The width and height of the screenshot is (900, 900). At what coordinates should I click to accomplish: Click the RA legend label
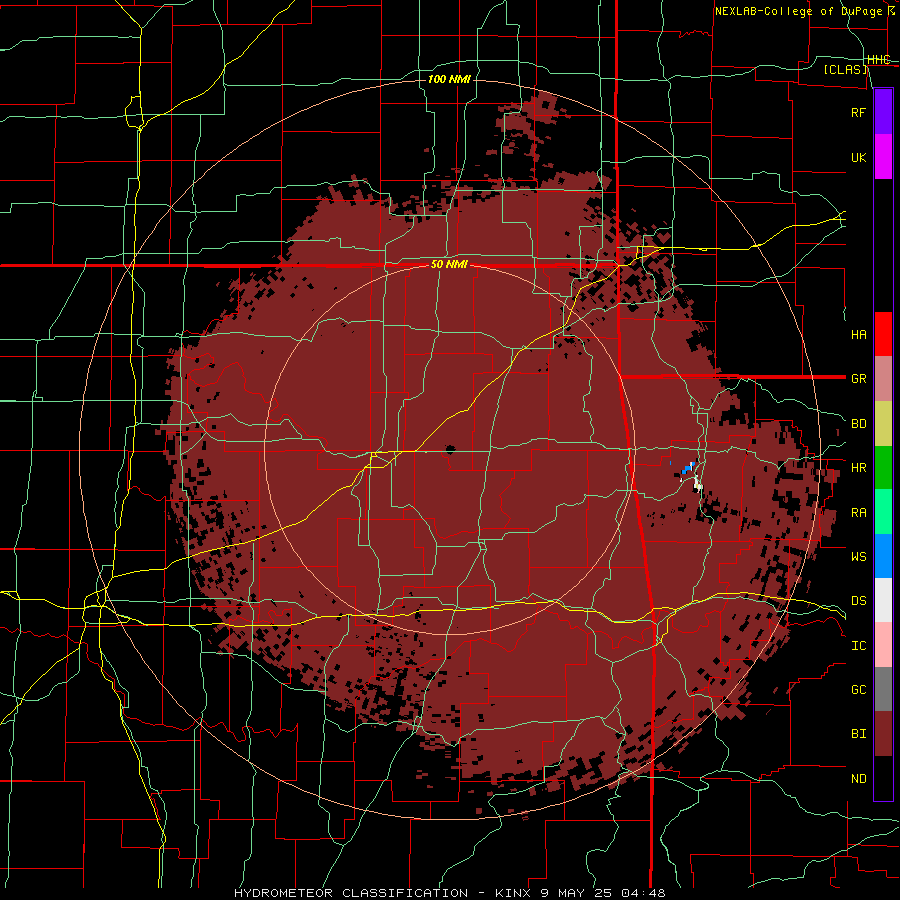[858, 513]
